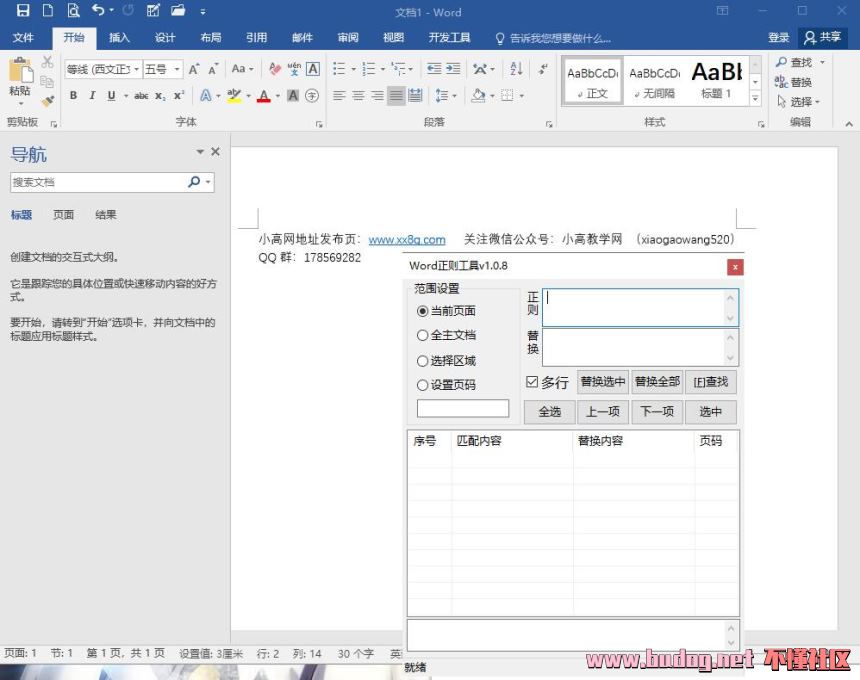Select the 全主文档 radio option

[422, 335]
